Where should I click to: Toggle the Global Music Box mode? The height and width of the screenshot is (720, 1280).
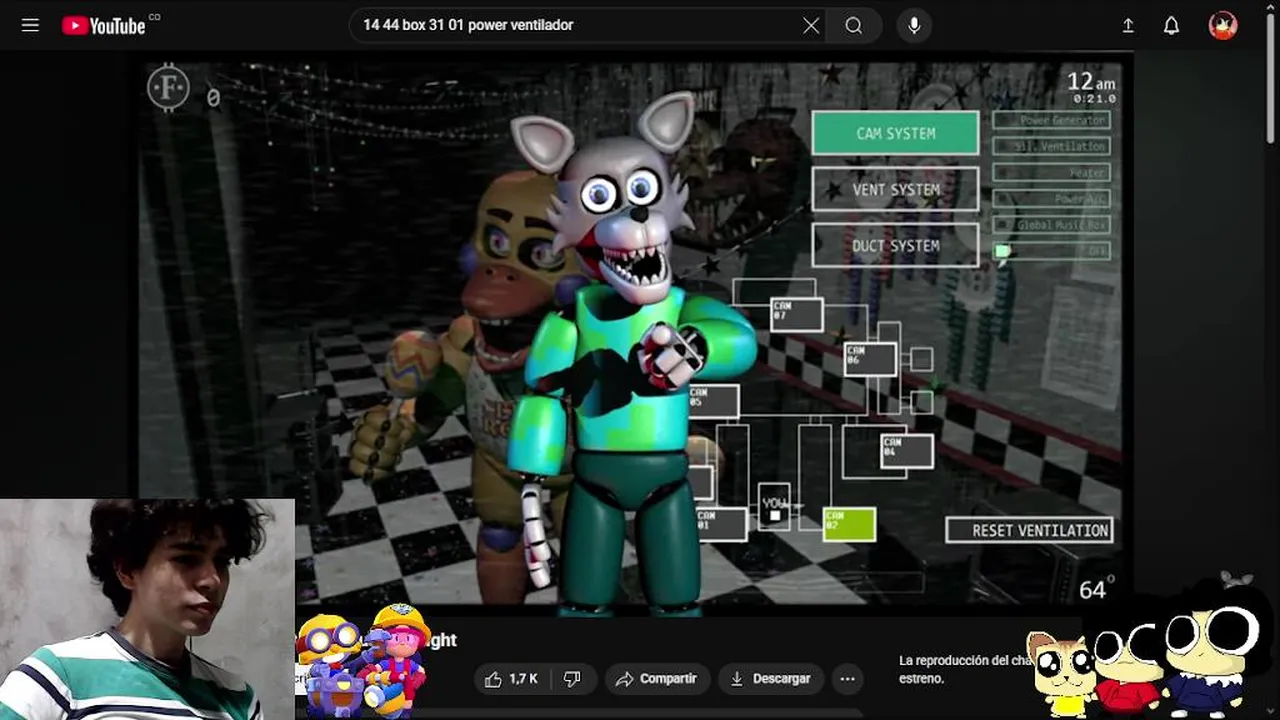click(x=1051, y=225)
